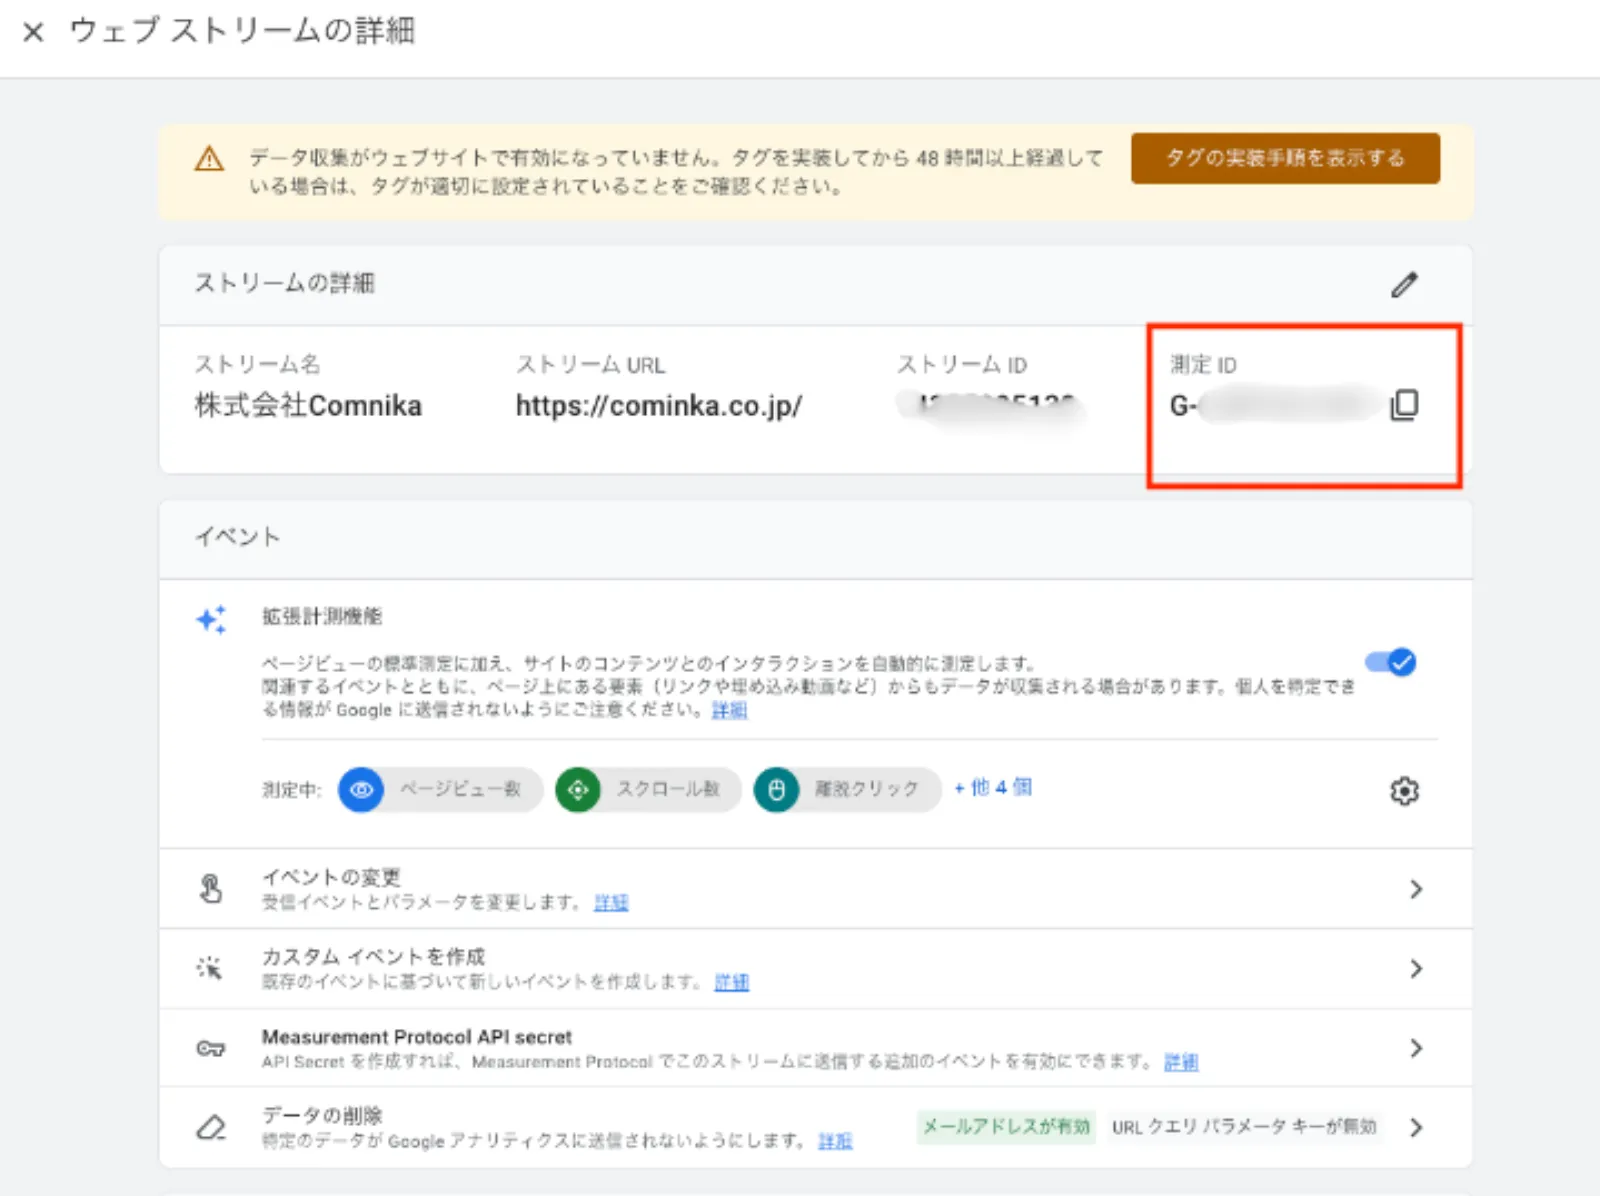Click the stream URL https://cominka.co.jp/
The width and height of the screenshot is (1600, 1196).
click(659, 406)
